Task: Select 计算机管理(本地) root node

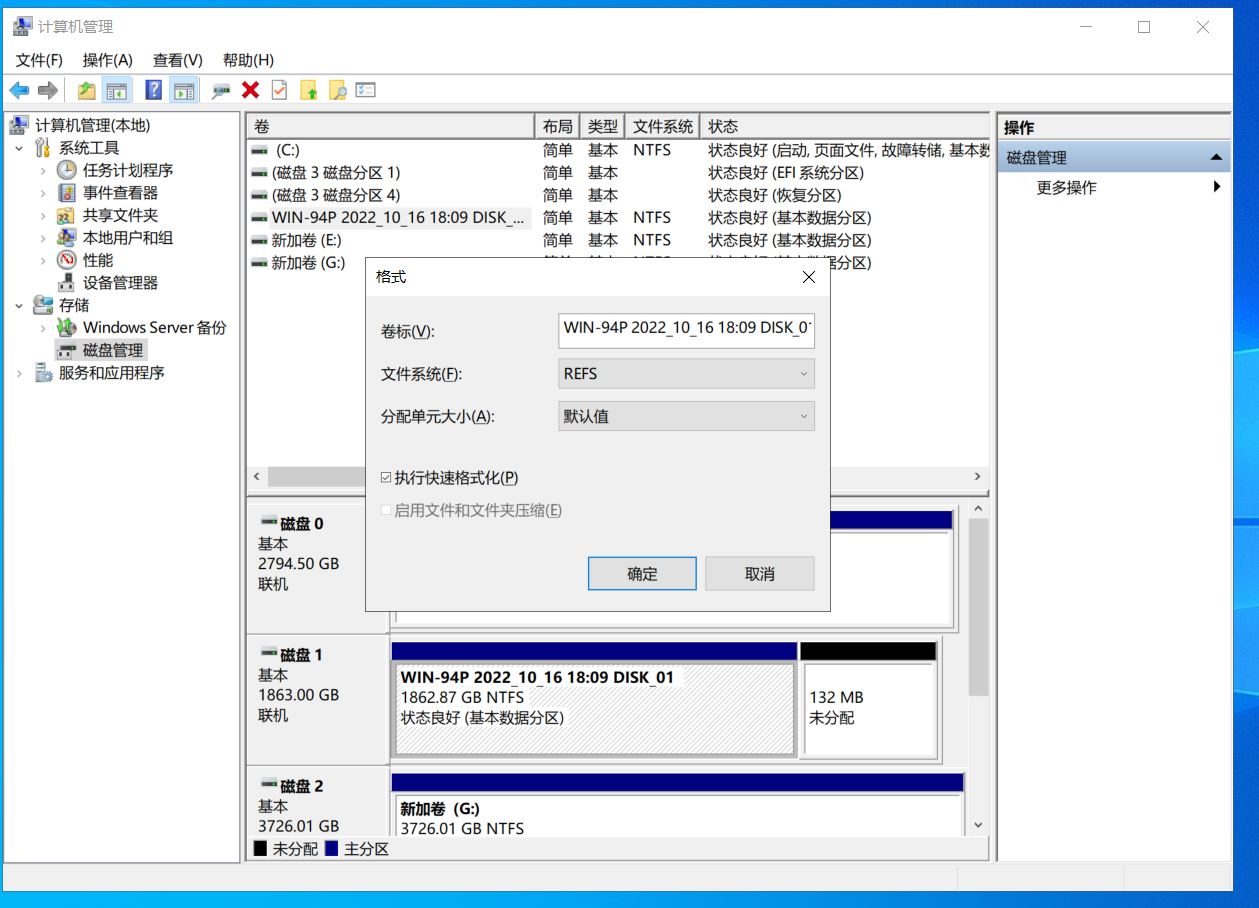Action: pos(92,125)
